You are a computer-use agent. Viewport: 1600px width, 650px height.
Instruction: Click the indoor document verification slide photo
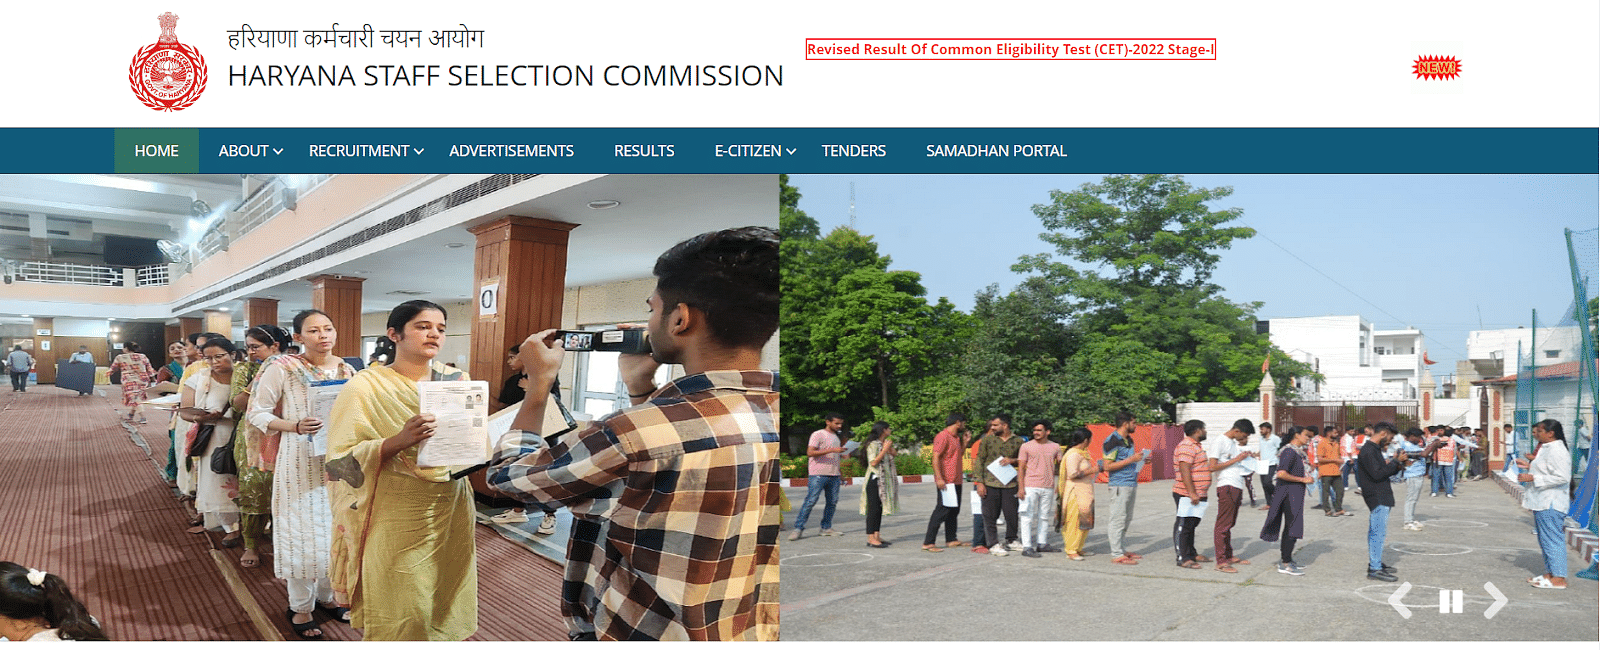pos(389,408)
